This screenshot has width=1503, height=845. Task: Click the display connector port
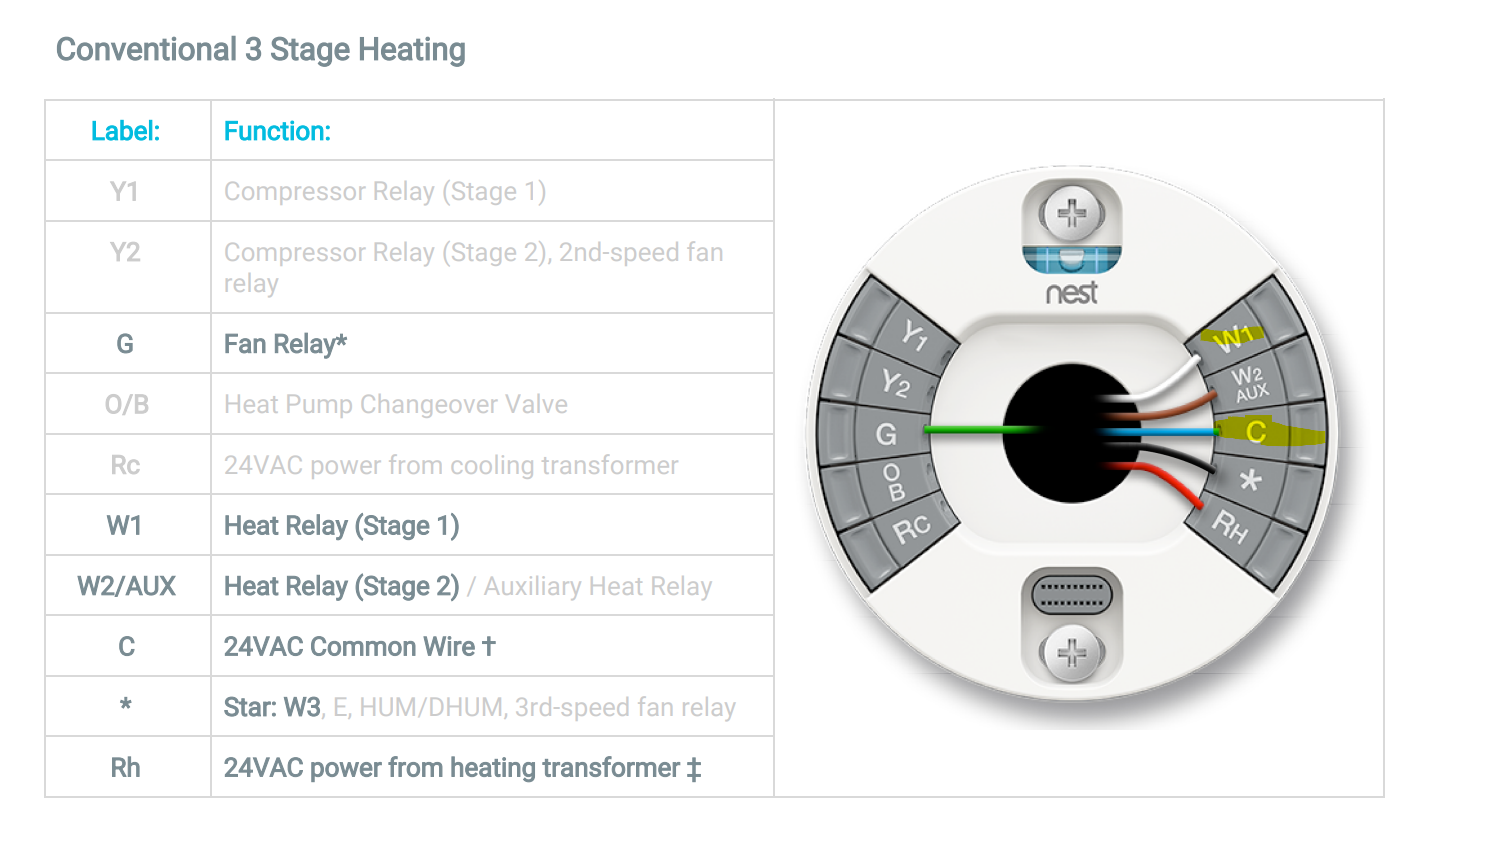(1071, 595)
